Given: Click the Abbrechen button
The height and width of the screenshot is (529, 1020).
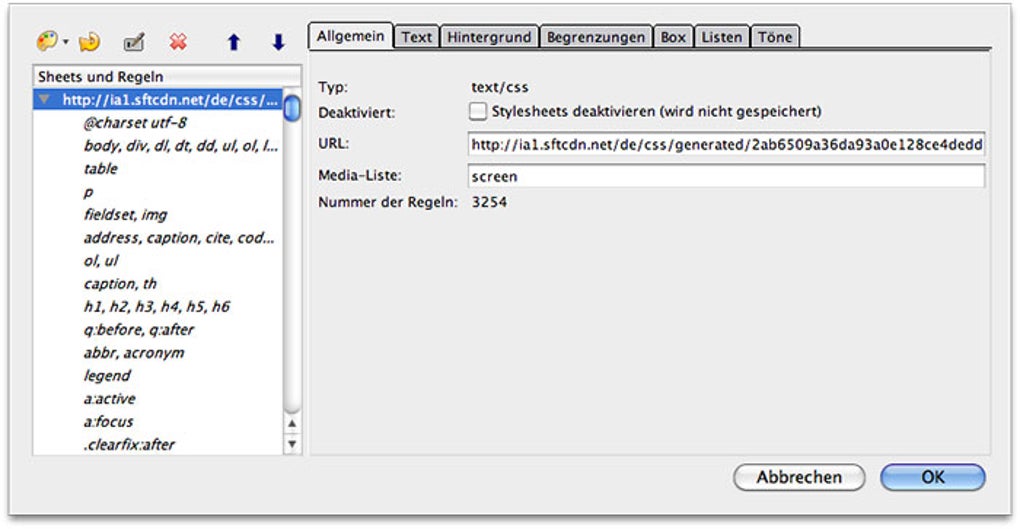Looking at the screenshot, I should (799, 477).
